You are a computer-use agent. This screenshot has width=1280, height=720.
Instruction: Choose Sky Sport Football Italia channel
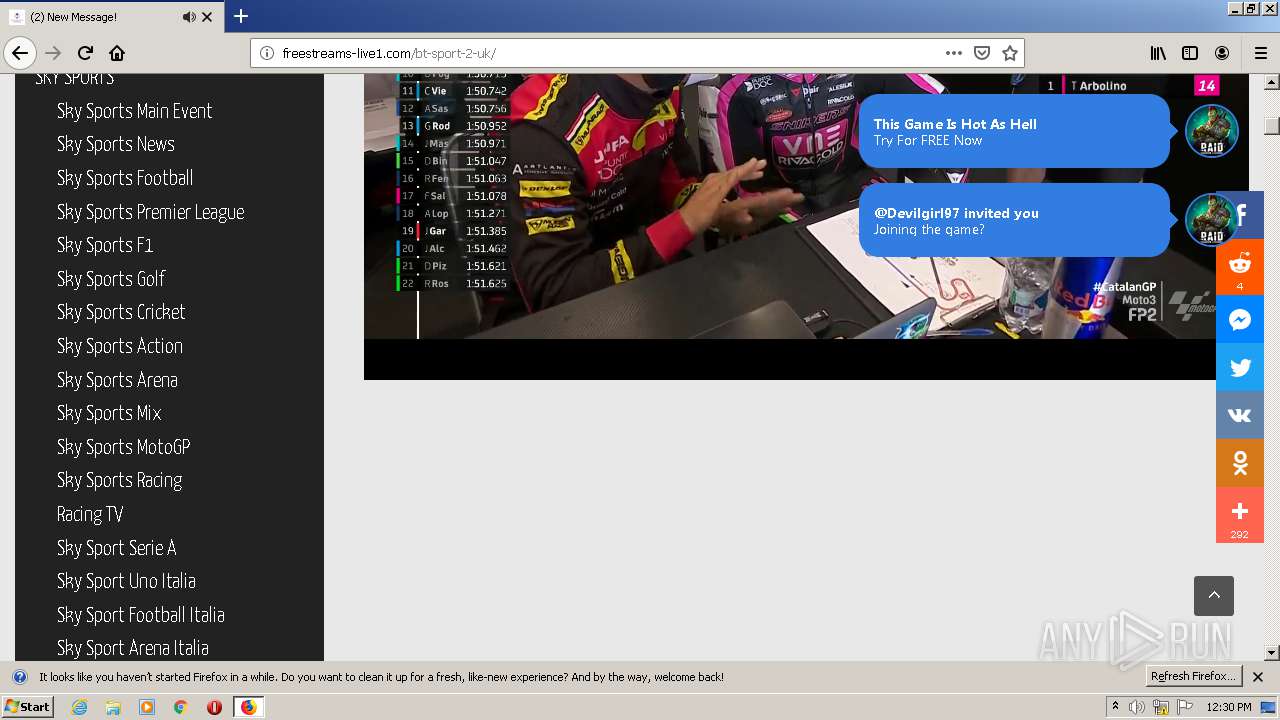(x=141, y=615)
